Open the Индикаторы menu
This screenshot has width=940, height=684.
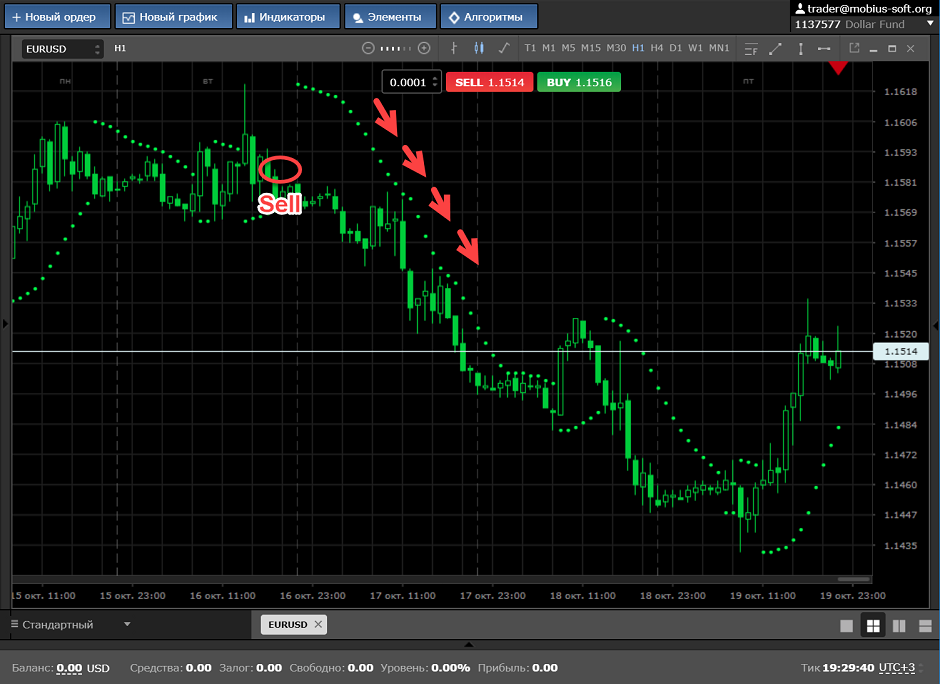pos(288,17)
